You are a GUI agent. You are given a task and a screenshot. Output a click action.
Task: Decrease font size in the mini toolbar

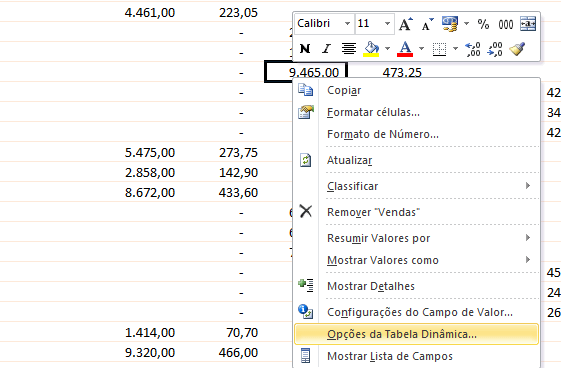(427, 24)
